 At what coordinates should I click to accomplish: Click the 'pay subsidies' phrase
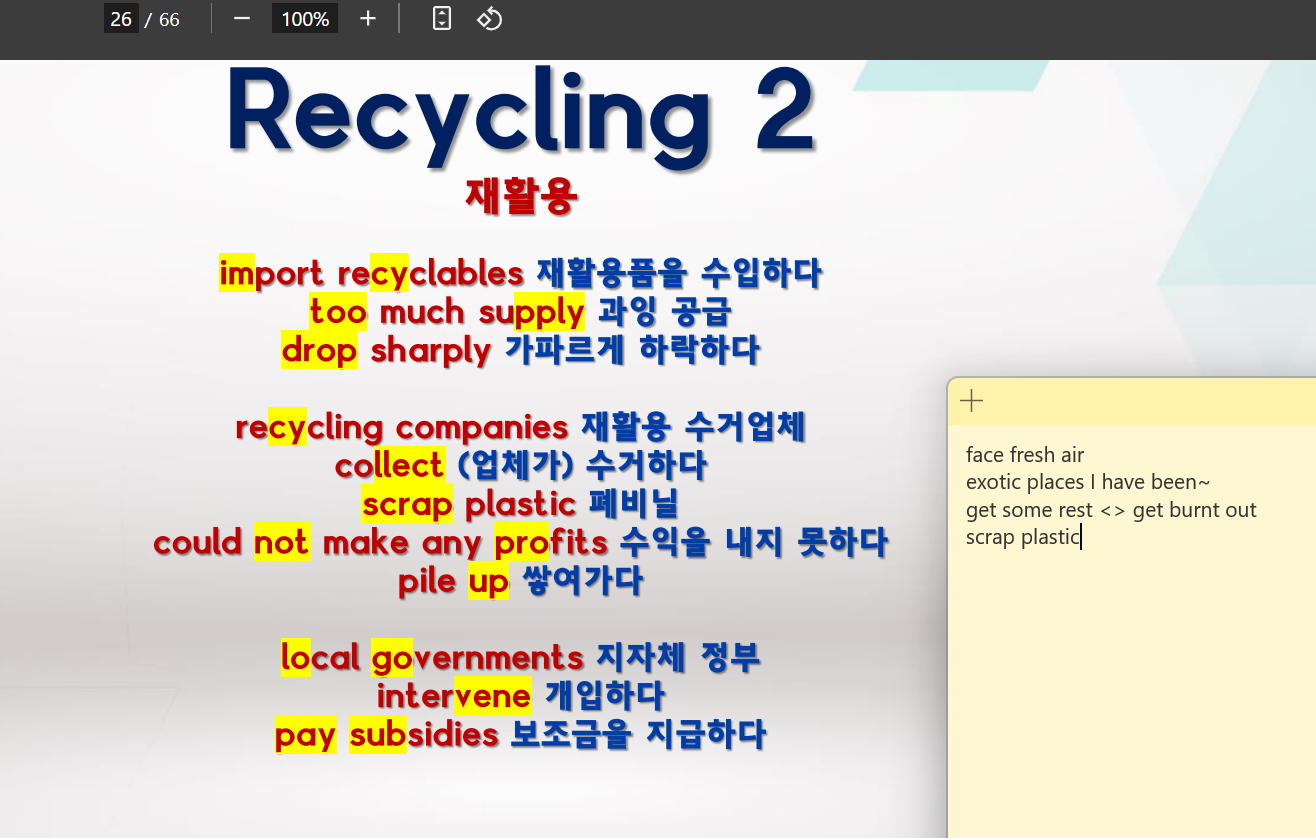pyautogui.click(x=387, y=735)
